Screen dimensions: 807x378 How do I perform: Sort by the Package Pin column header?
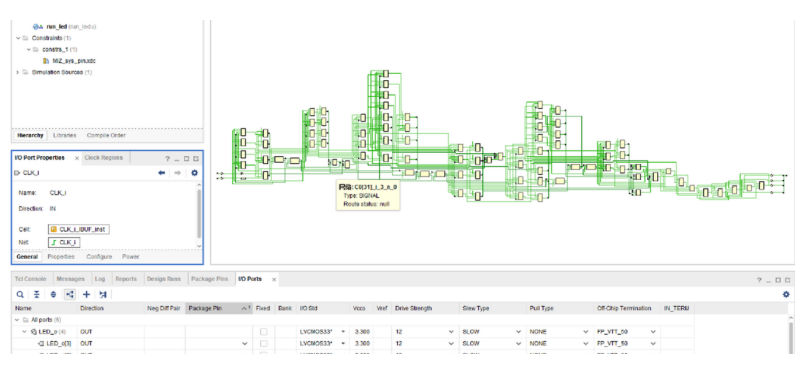[x=219, y=308]
